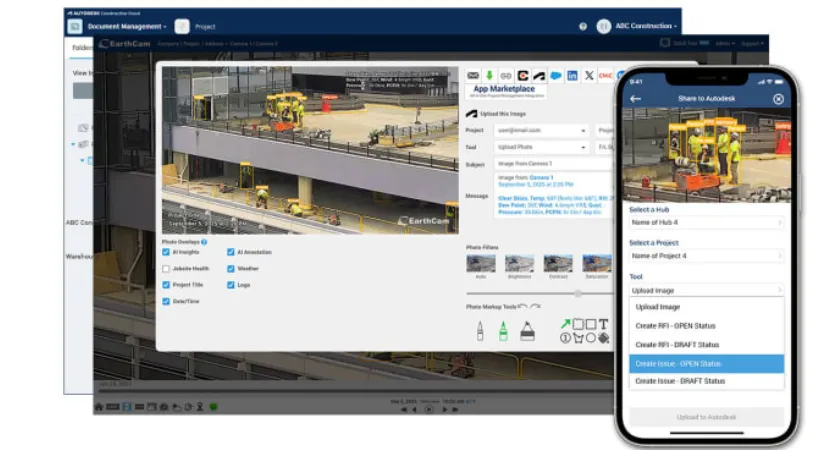Click the copy link chain icon
840x450 pixels.
coord(506,76)
